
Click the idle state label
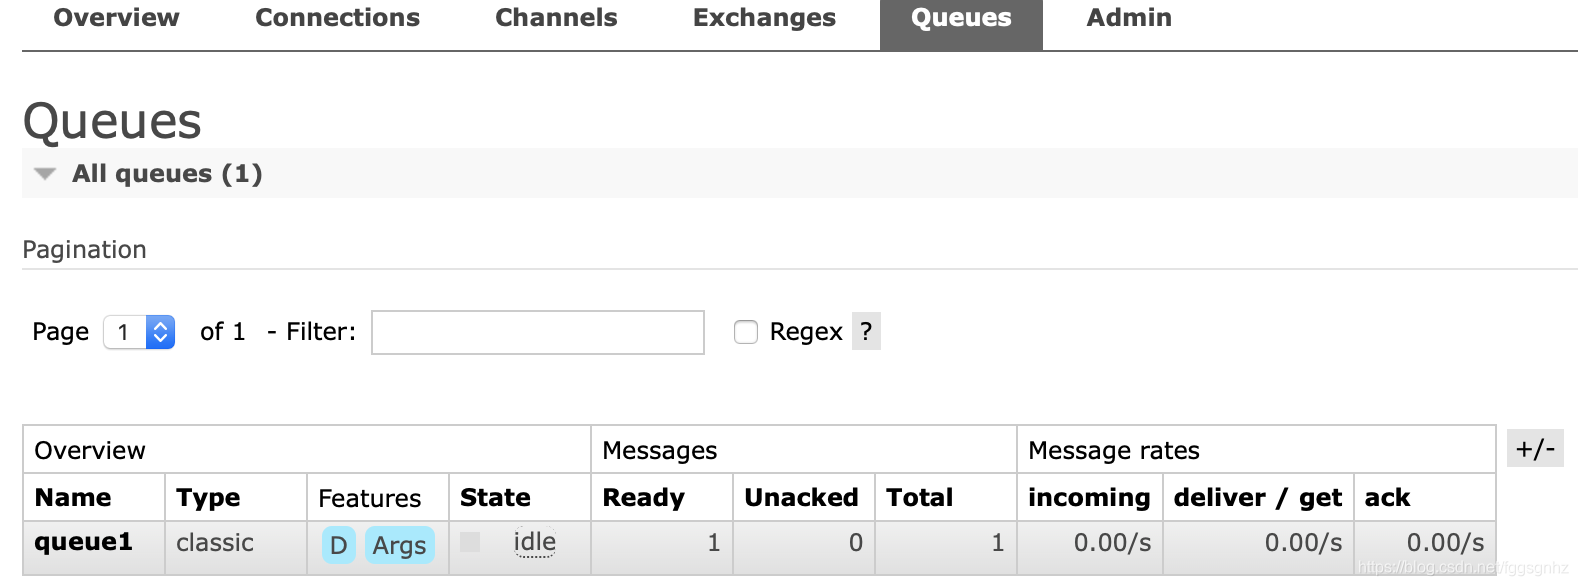point(534,542)
